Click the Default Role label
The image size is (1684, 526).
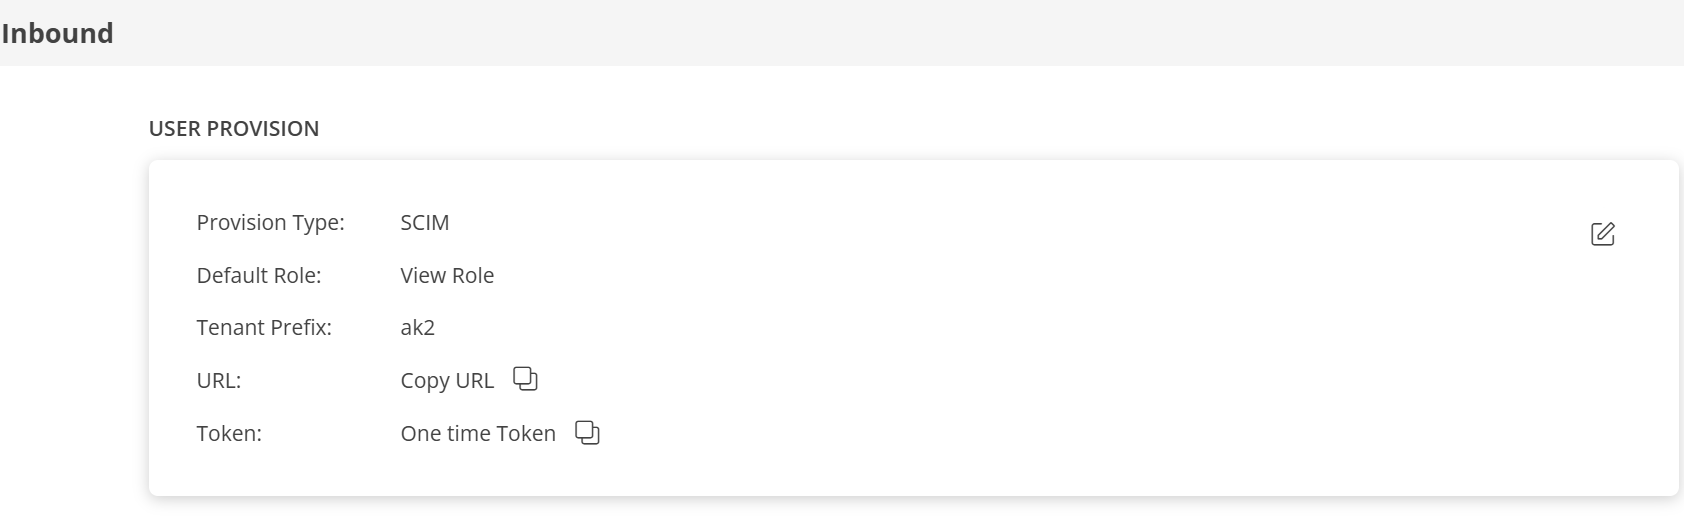point(259,276)
